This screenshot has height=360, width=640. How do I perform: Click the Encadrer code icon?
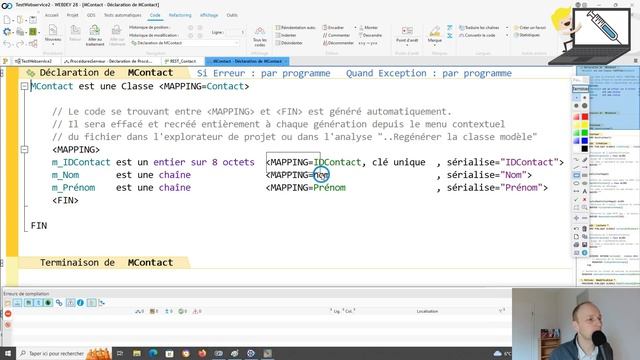pyautogui.click(x=325, y=27)
